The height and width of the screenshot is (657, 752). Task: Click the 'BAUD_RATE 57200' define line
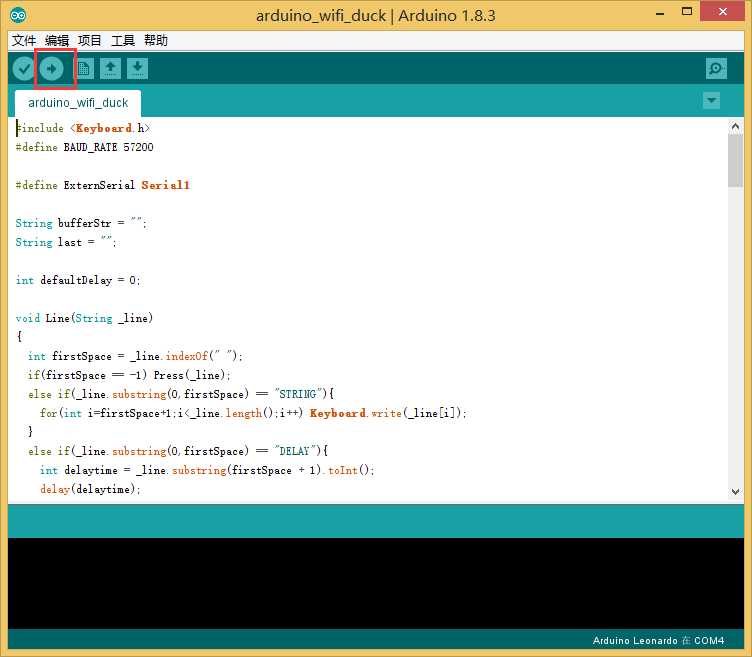pyautogui.click(x=84, y=147)
